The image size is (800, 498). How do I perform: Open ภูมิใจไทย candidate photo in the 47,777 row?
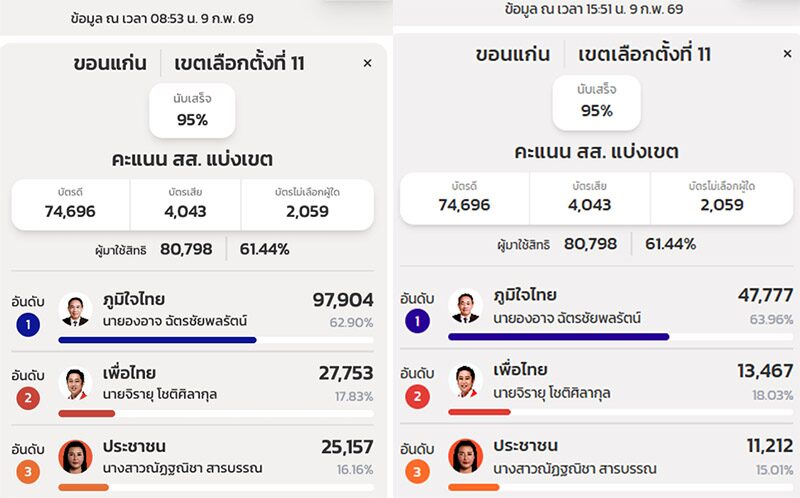pyautogui.click(x=465, y=306)
